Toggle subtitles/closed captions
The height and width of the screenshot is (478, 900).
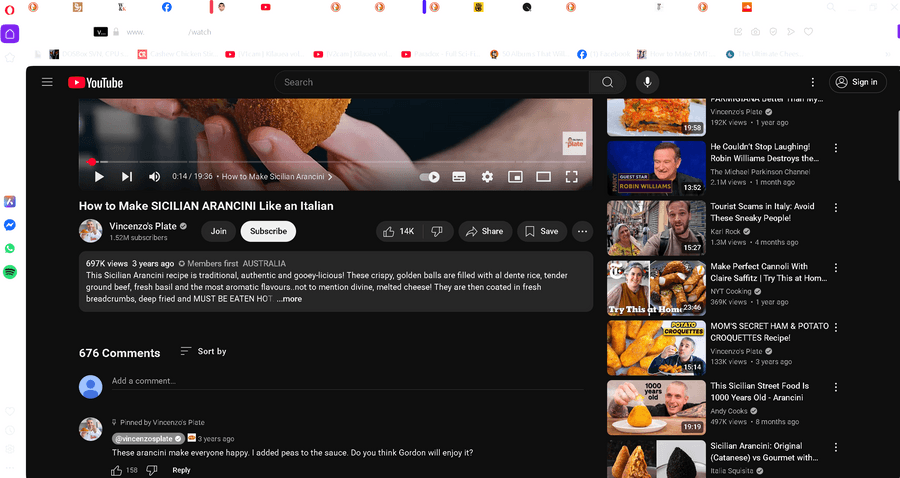tap(459, 177)
